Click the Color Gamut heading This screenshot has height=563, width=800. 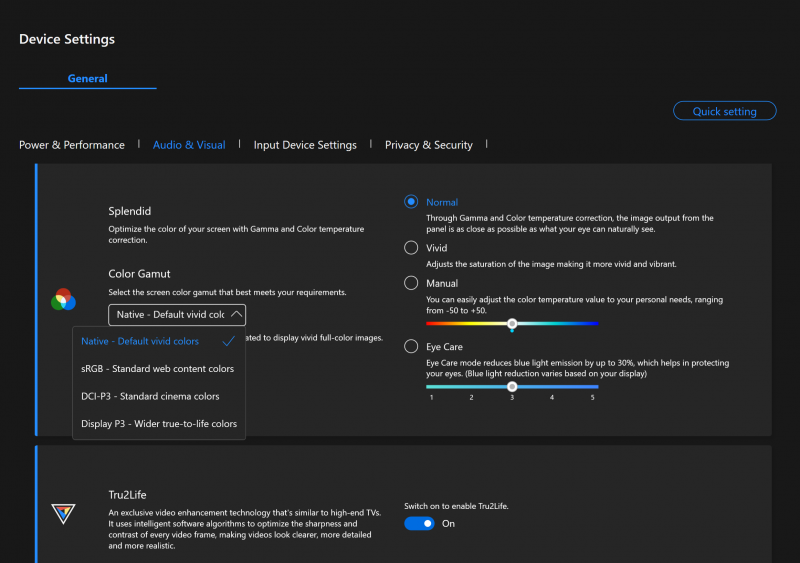pyautogui.click(x=139, y=274)
